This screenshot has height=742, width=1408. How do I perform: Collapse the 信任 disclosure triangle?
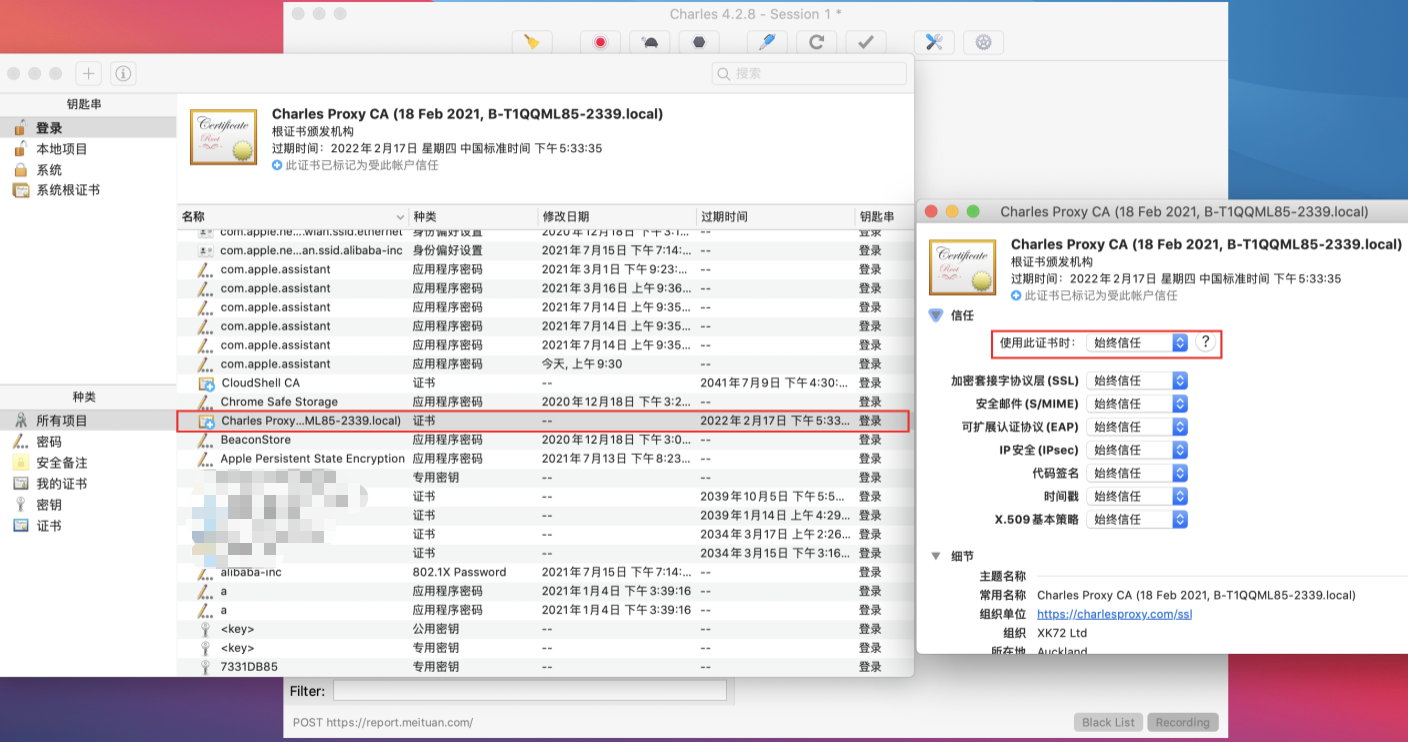936,315
